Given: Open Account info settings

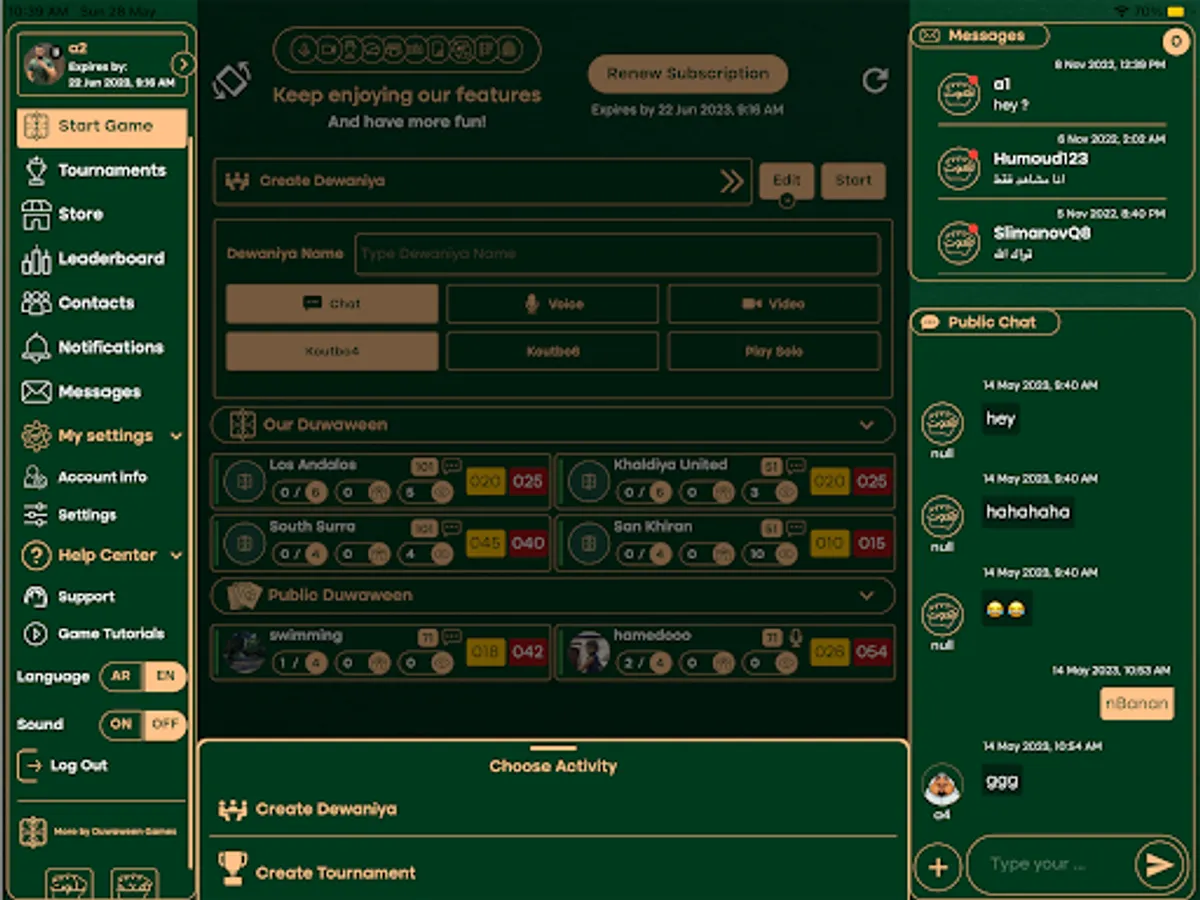Looking at the screenshot, I should [86, 477].
